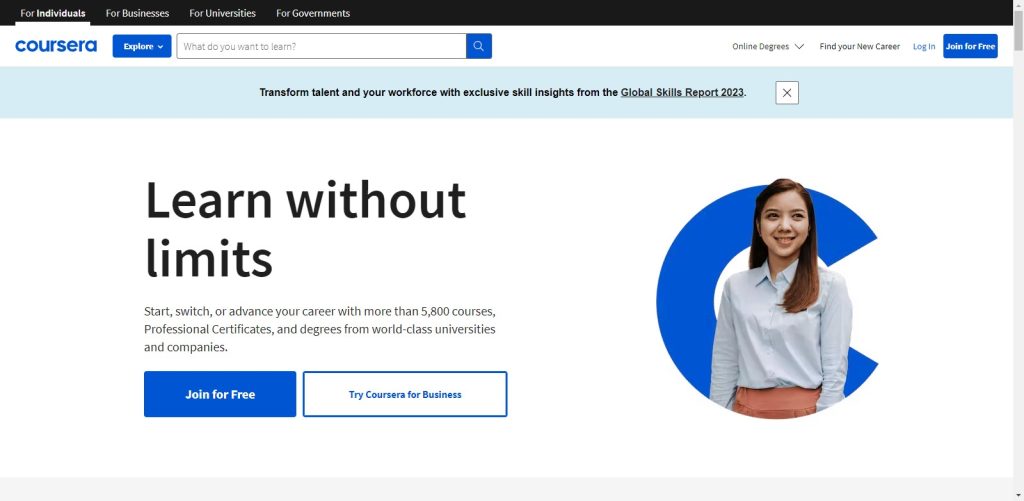The height and width of the screenshot is (501, 1024).
Task: Open the Explore dropdown menu
Action: 142,46
